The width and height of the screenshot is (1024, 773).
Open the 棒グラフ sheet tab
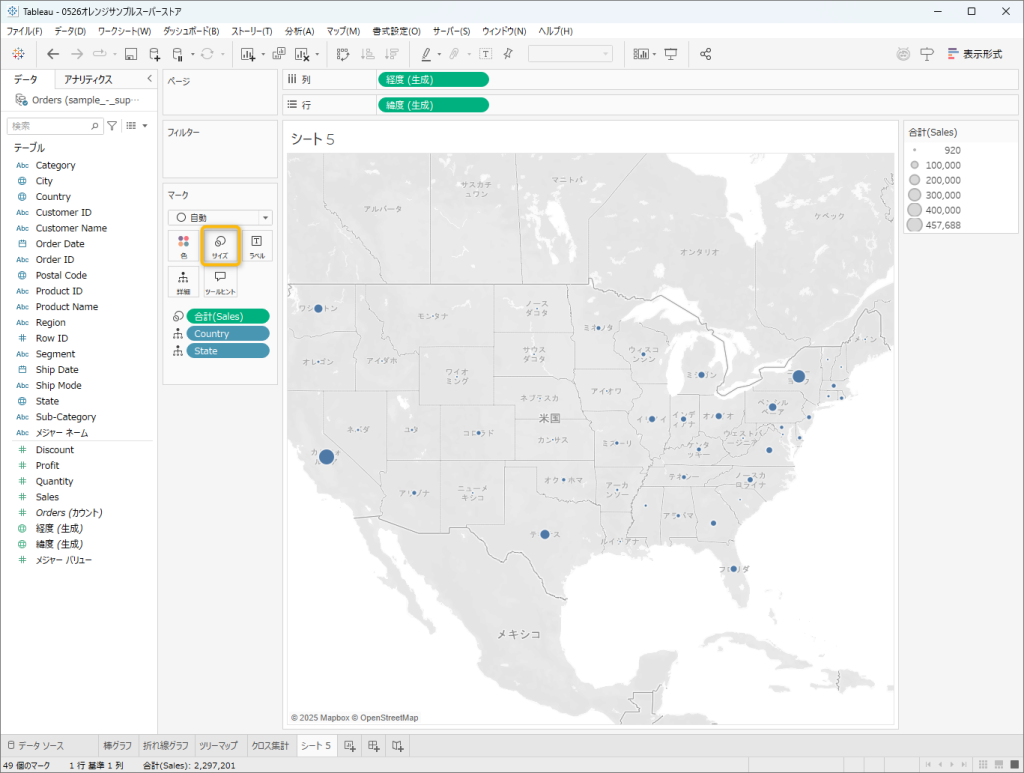pos(117,746)
